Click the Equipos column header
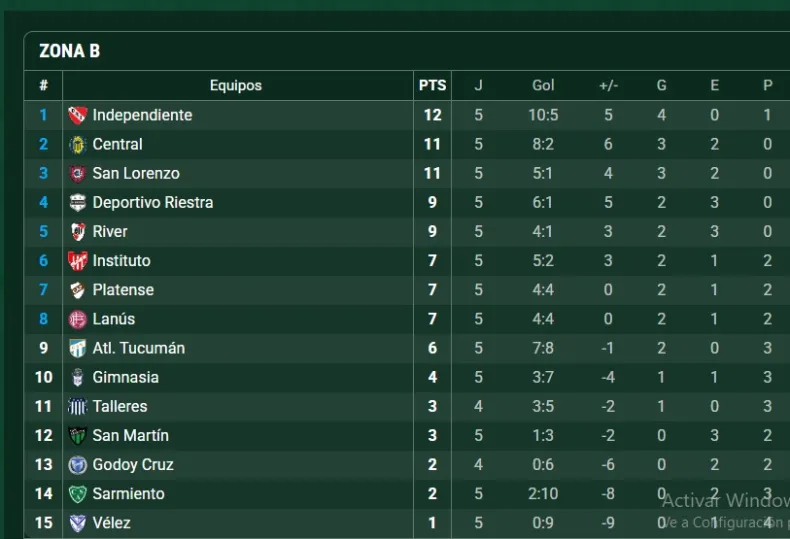Viewport: 790px width, 539px height. coord(236,85)
